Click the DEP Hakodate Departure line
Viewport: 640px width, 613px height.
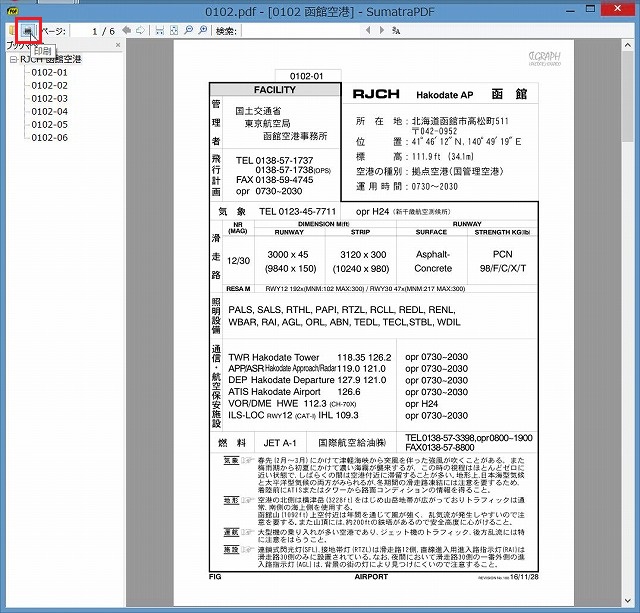(x=307, y=380)
